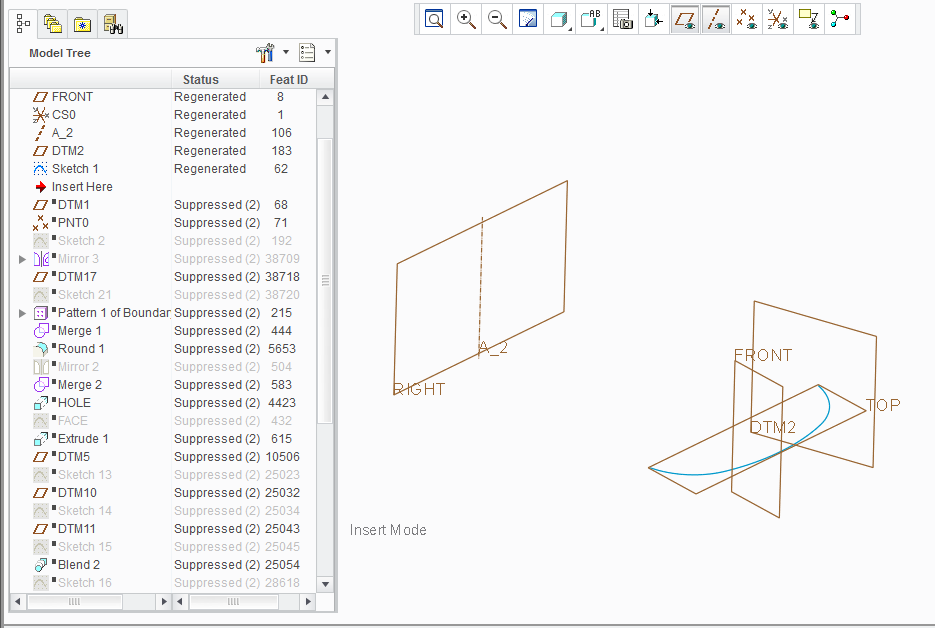The height and width of the screenshot is (628, 935).
Task: Click the Sketch 2 icon in tree
Action: pyautogui.click(x=41, y=240)
